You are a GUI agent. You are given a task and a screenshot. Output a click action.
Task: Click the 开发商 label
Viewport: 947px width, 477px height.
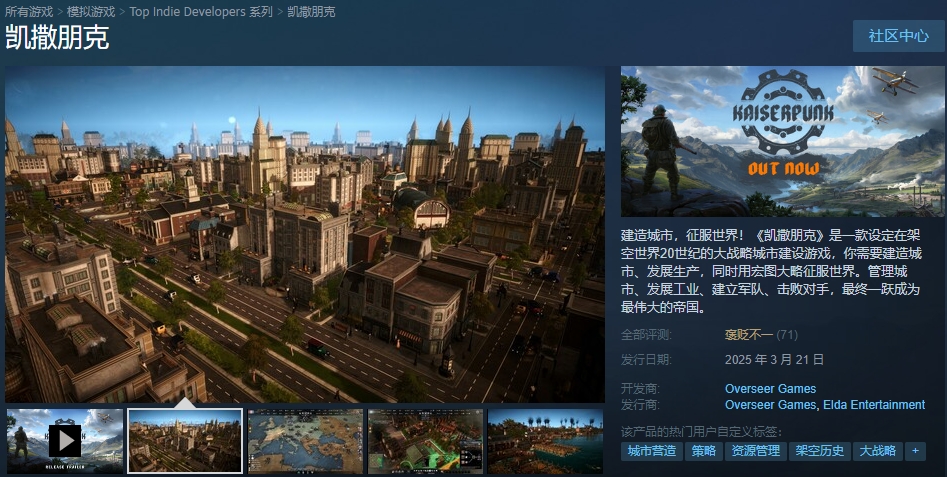[640, 388]
